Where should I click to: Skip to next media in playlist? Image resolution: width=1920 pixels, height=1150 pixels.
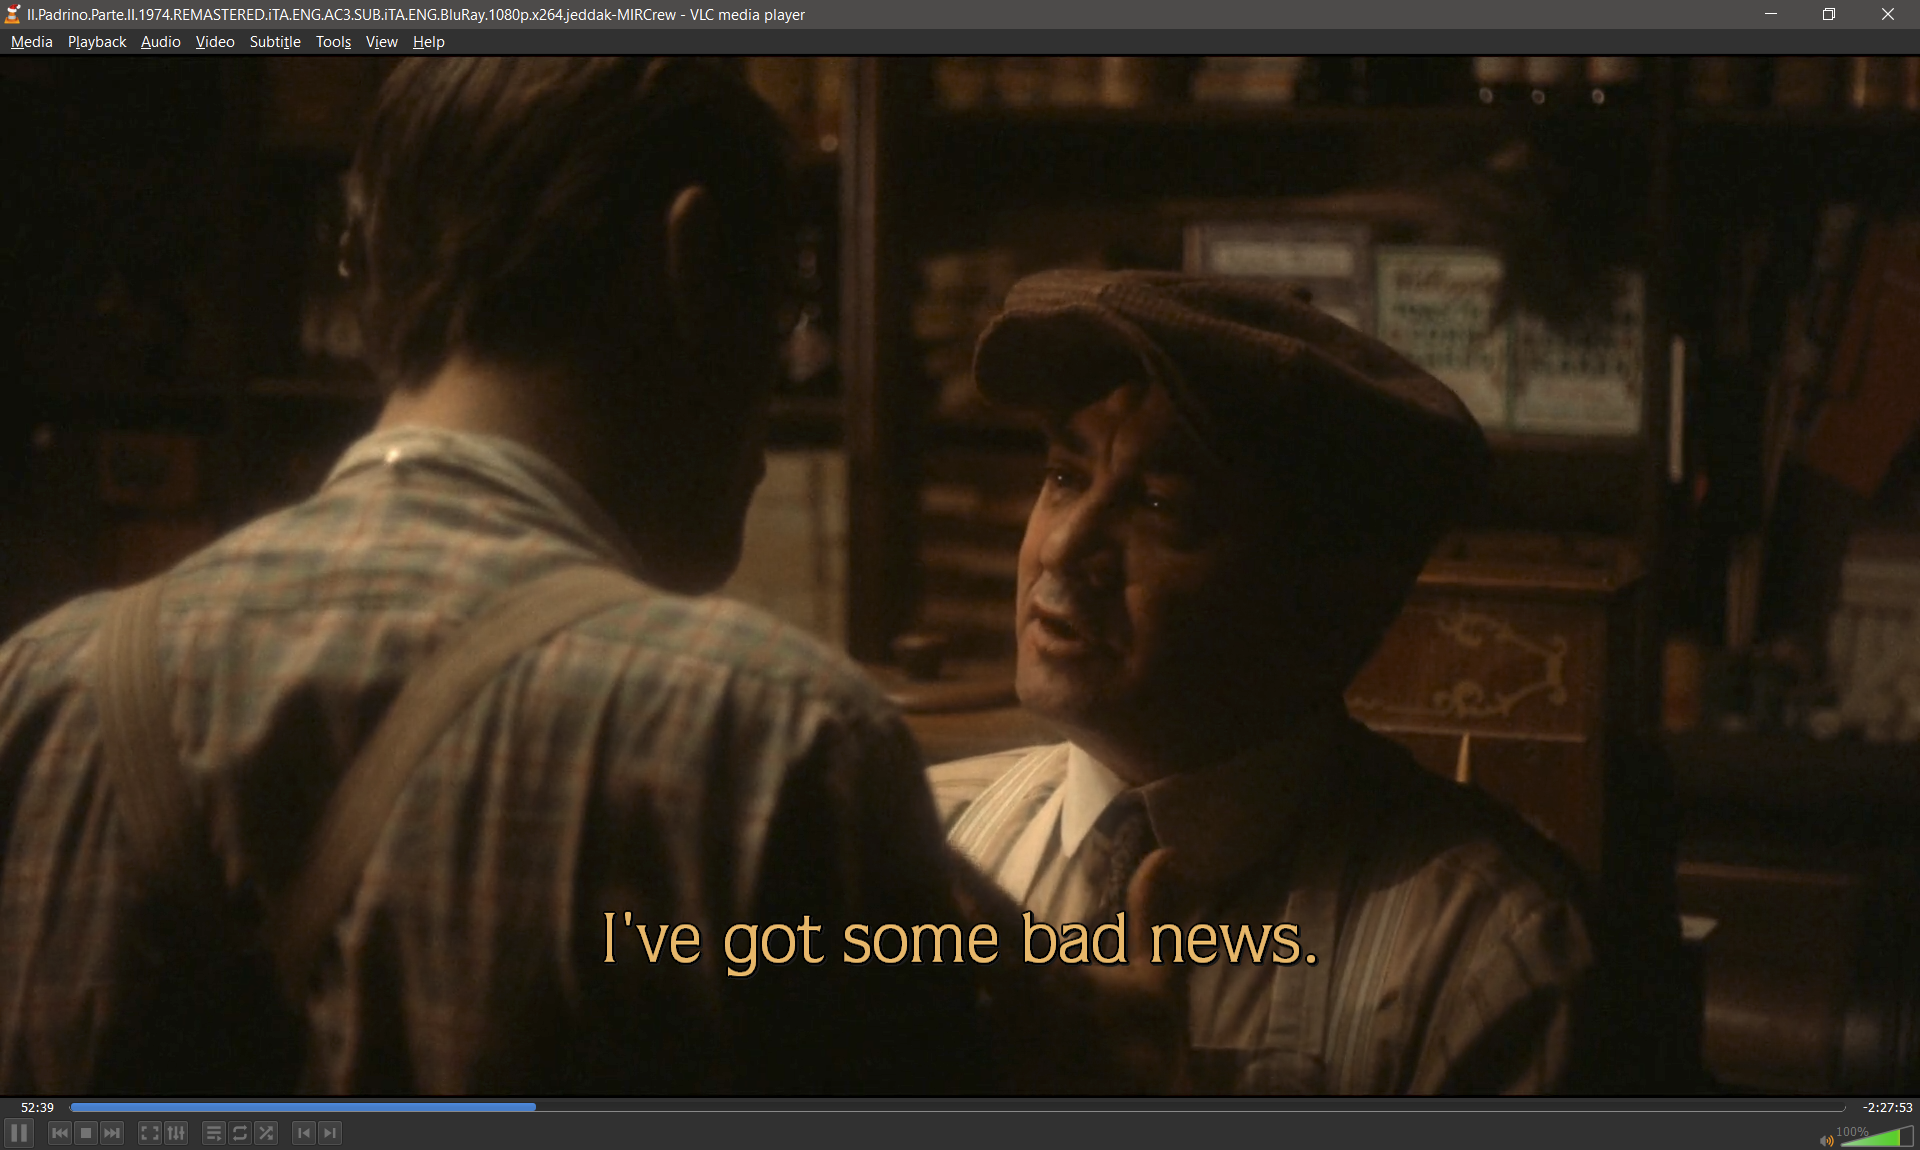112,1133
